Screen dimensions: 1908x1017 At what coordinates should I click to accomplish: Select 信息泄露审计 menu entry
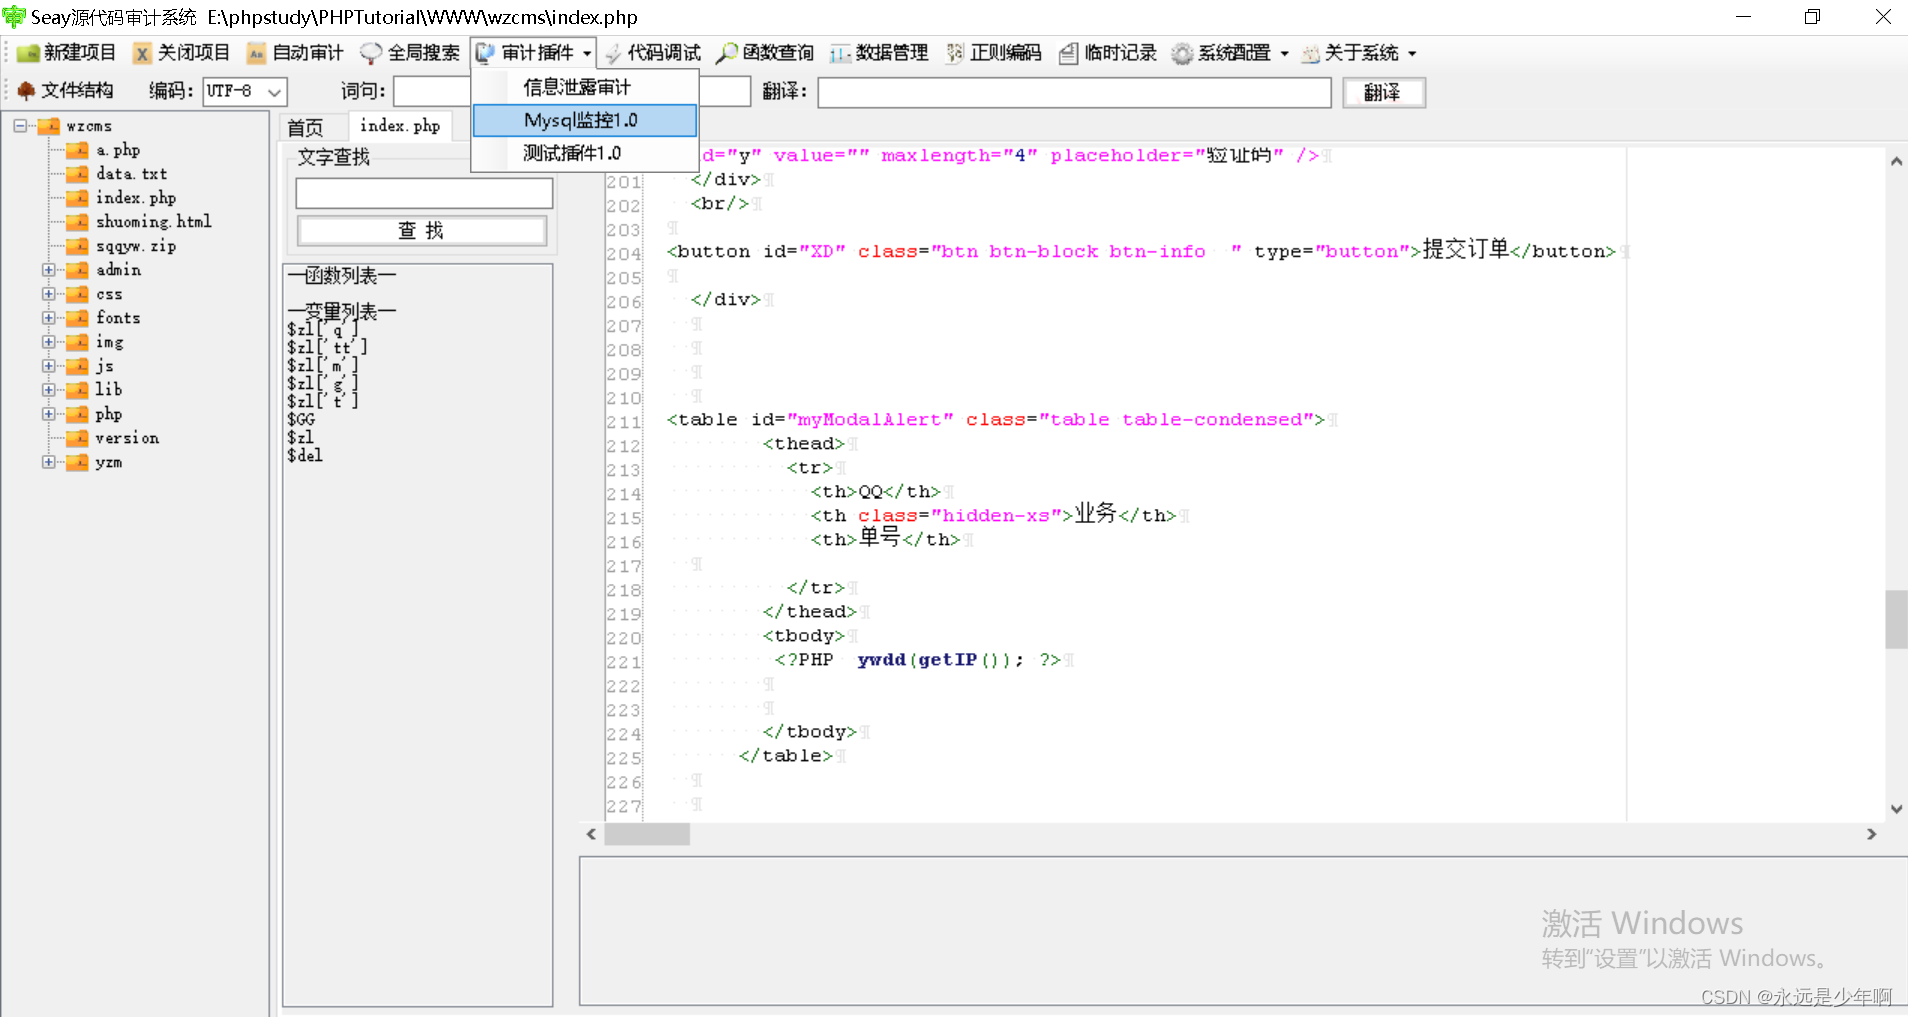coord(584,87)
